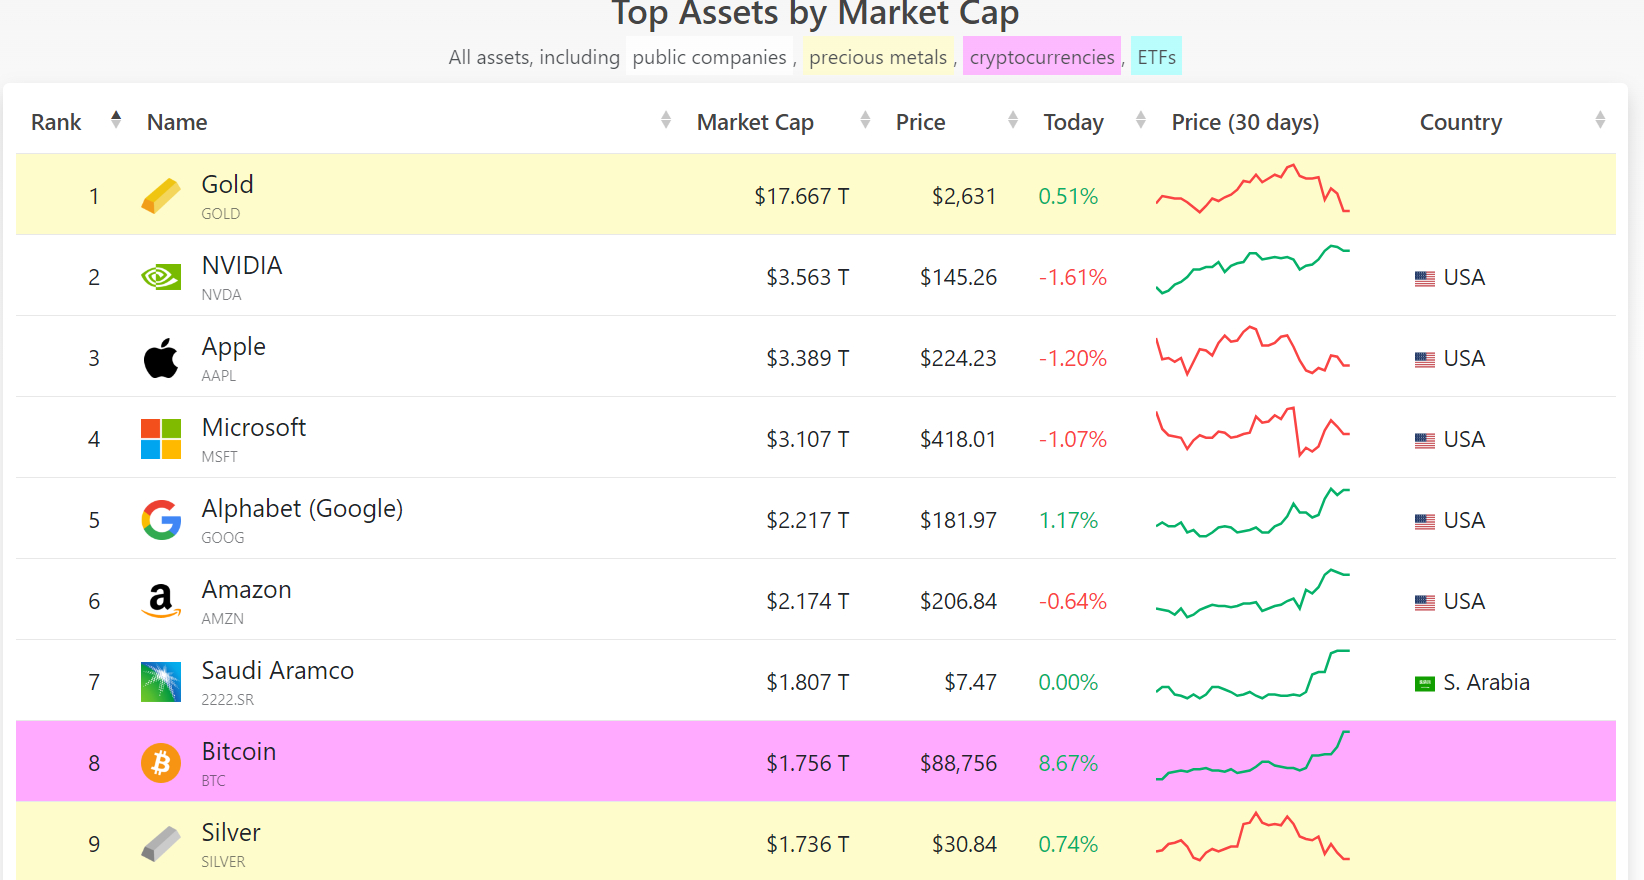Image resolution: width=1644 pixels, height=880 pixels.
Task: Open the Silver asset page
Action: (x=231, y=833)
